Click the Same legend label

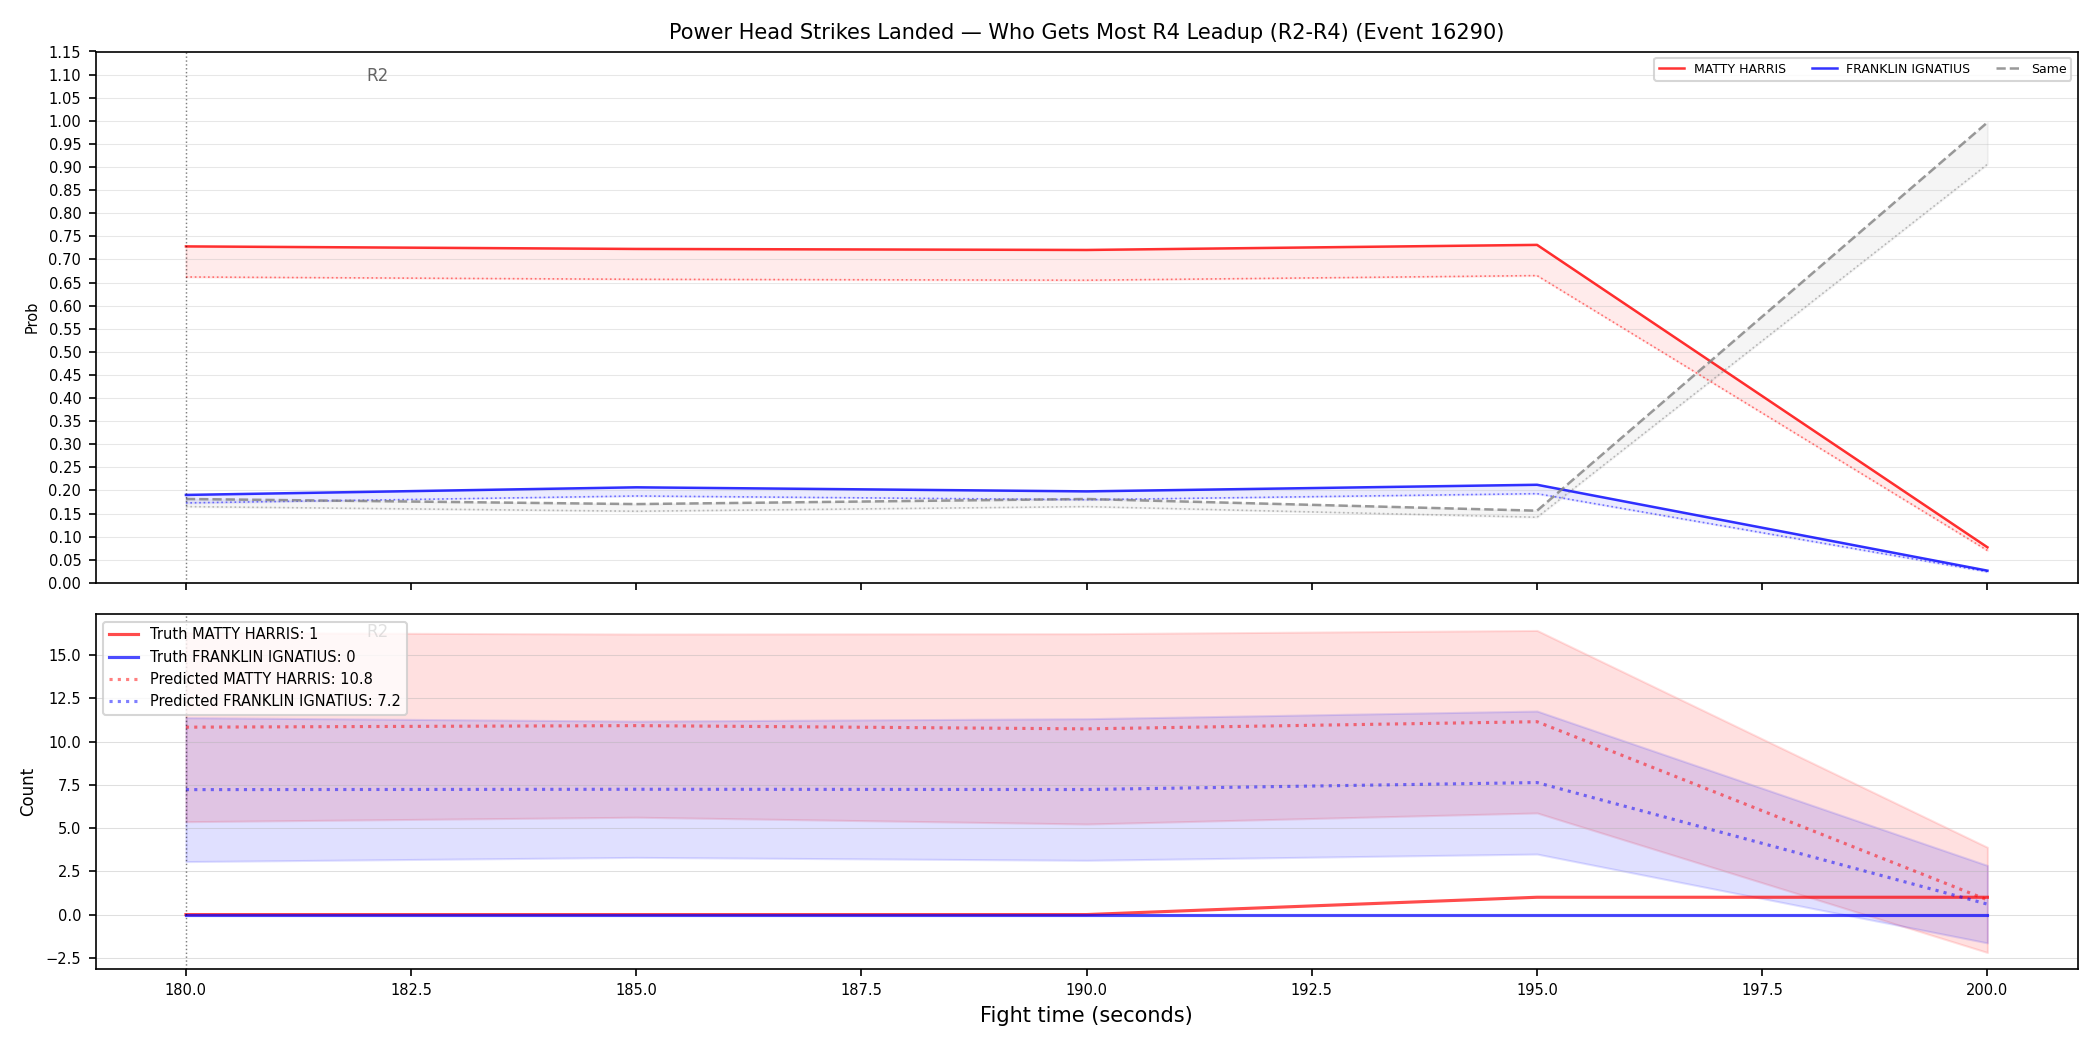(2048, 69)
